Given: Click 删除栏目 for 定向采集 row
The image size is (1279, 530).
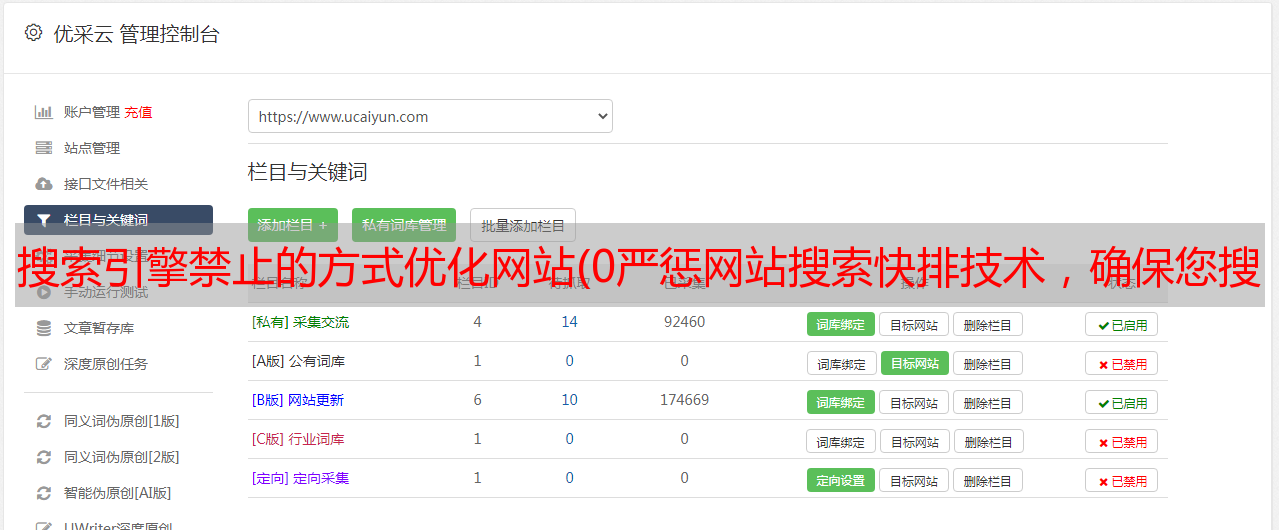Looking at the screenshot, I should coord(988,480).
